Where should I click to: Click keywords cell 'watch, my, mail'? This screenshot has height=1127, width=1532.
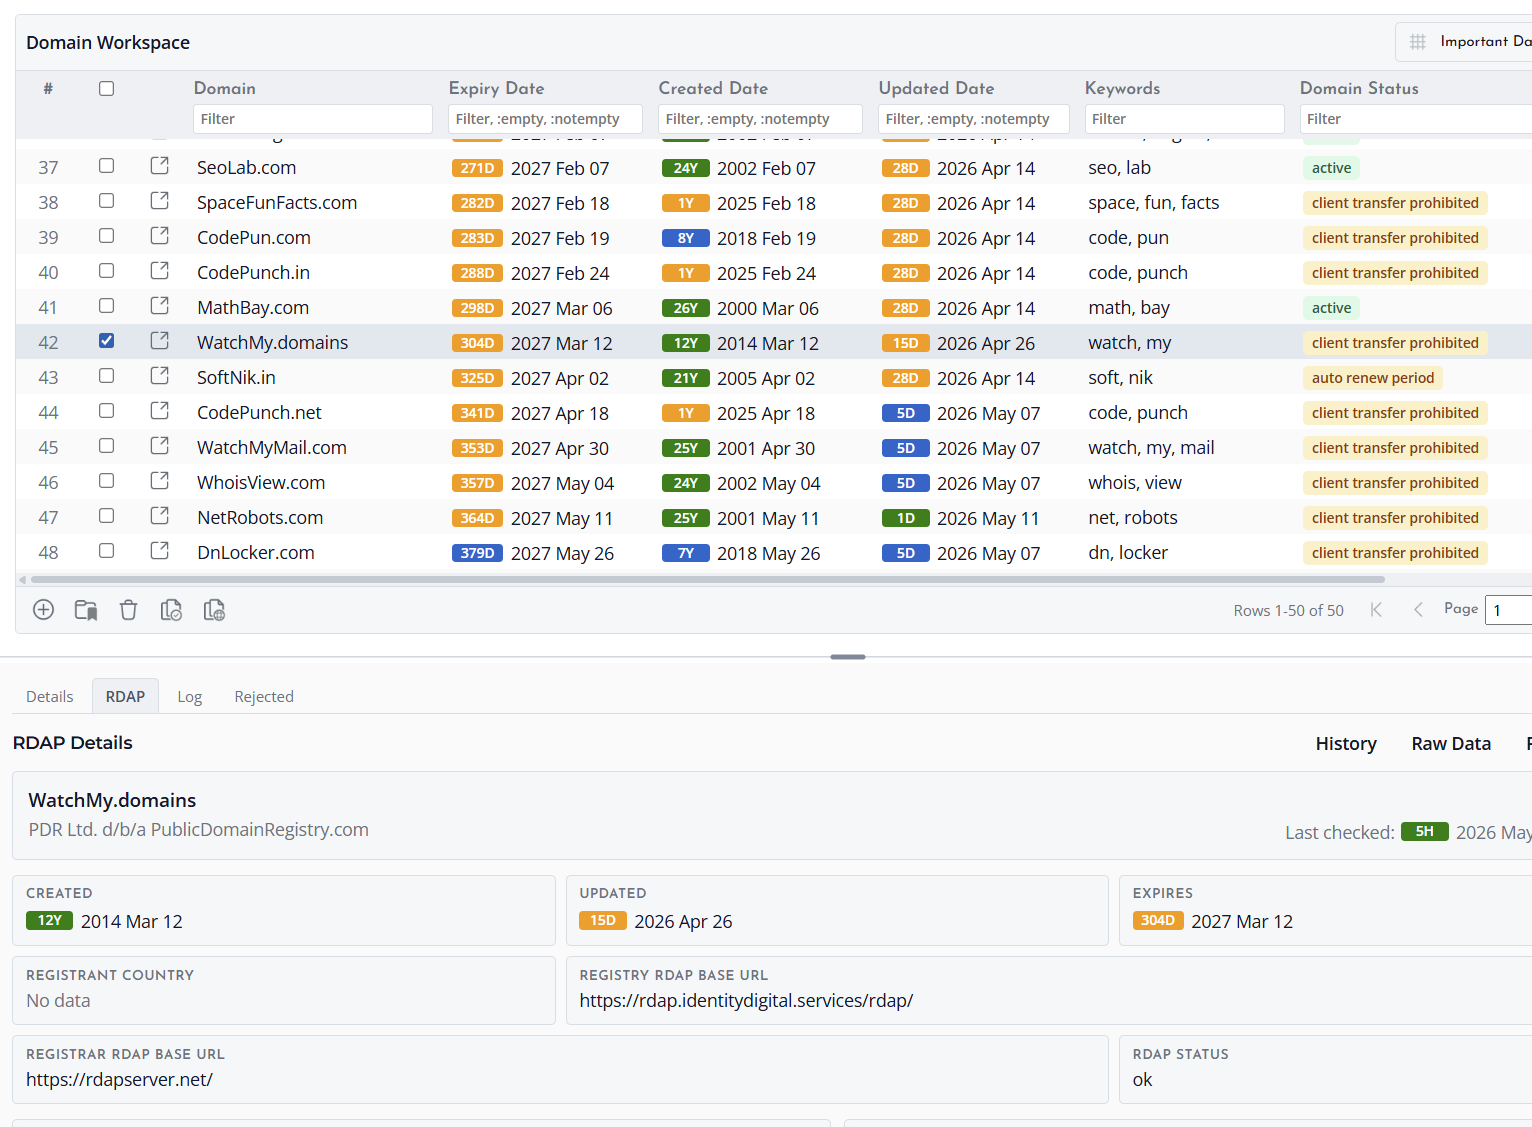[1151, 448]
